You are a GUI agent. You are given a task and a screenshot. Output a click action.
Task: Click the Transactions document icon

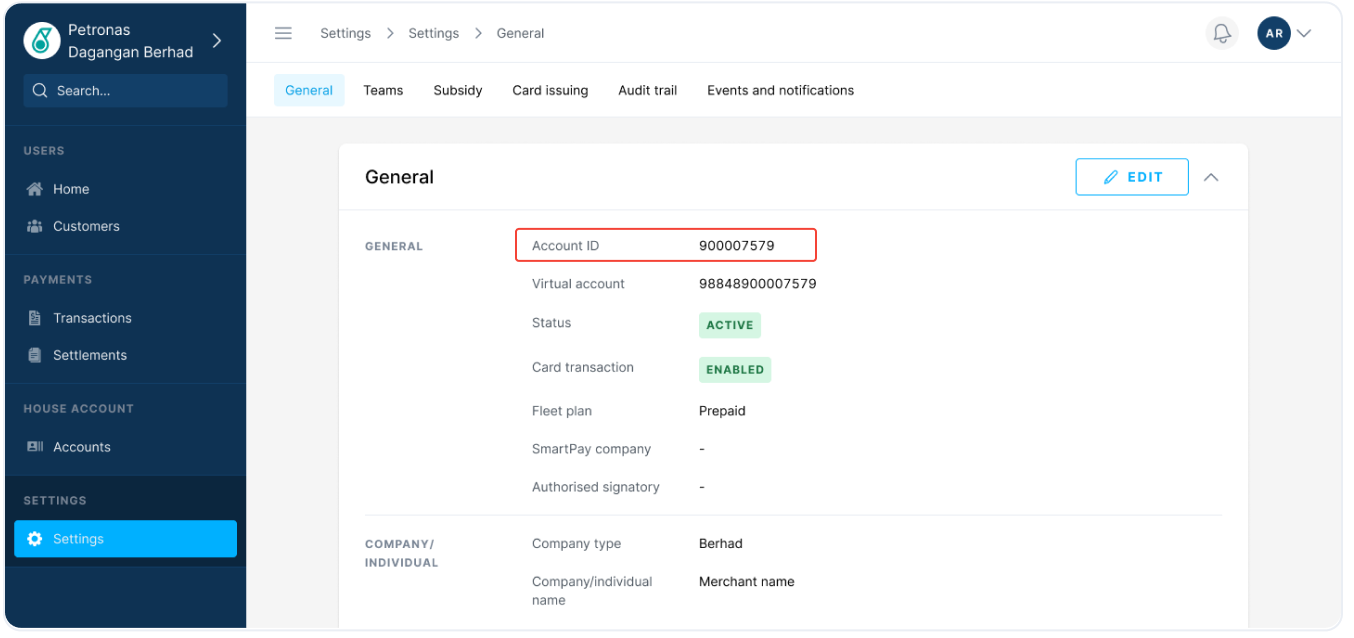coord(35,318)
